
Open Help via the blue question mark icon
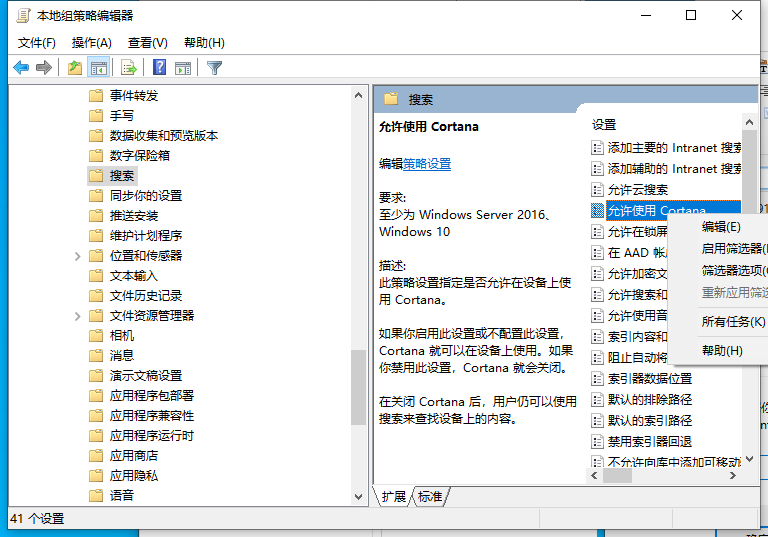159,68
